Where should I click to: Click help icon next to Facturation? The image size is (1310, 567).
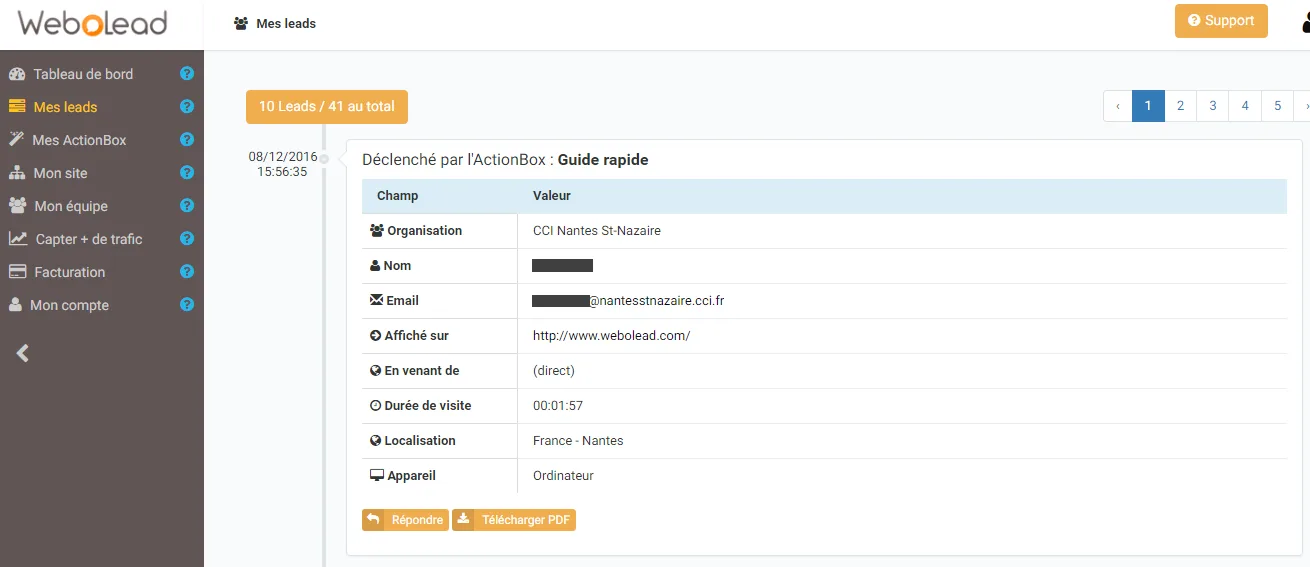click(186, 272)
